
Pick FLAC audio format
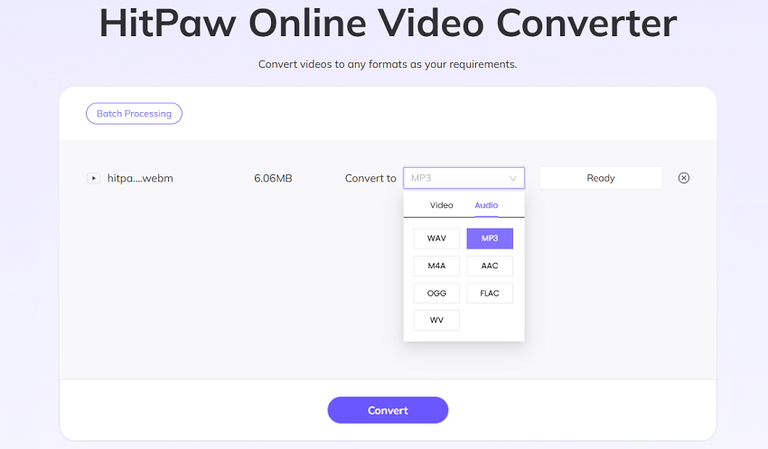489,293
